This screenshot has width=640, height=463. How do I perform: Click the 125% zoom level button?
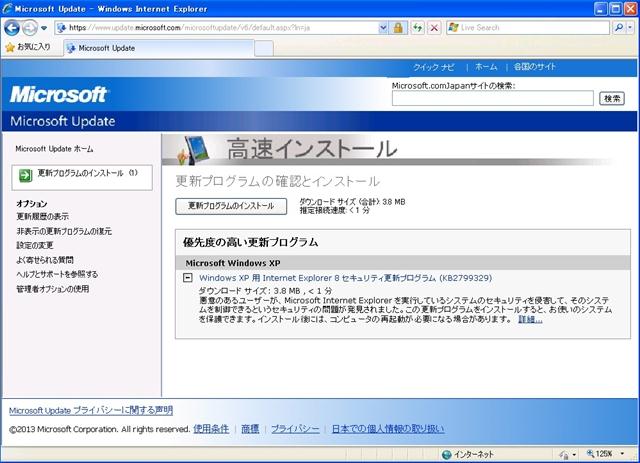pos(600,454)
